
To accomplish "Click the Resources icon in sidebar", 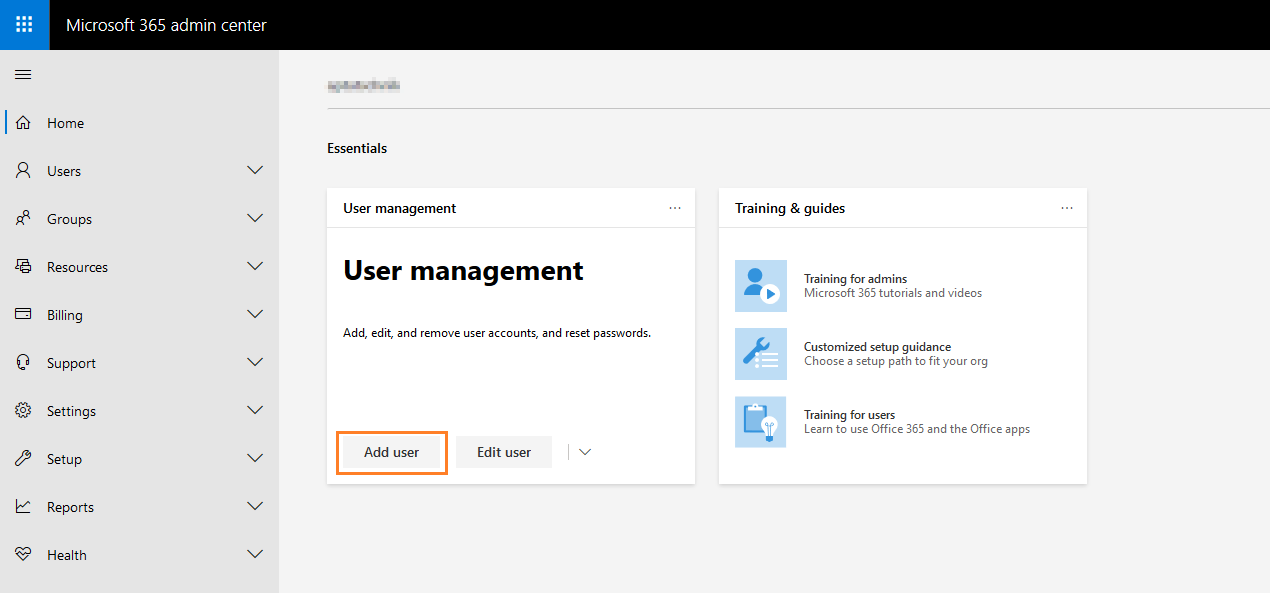I will 23,267.
